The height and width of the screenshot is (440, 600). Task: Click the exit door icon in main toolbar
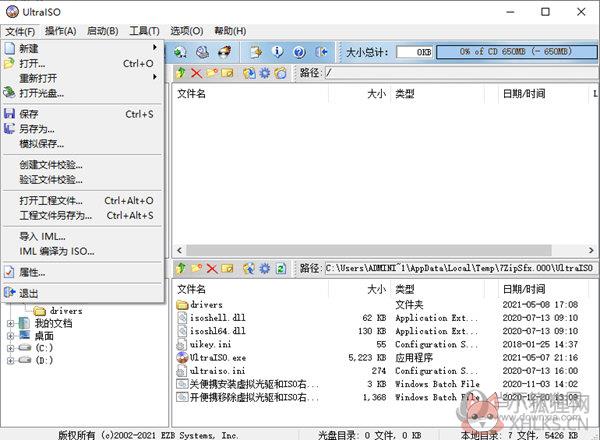(x=321, y=52)
